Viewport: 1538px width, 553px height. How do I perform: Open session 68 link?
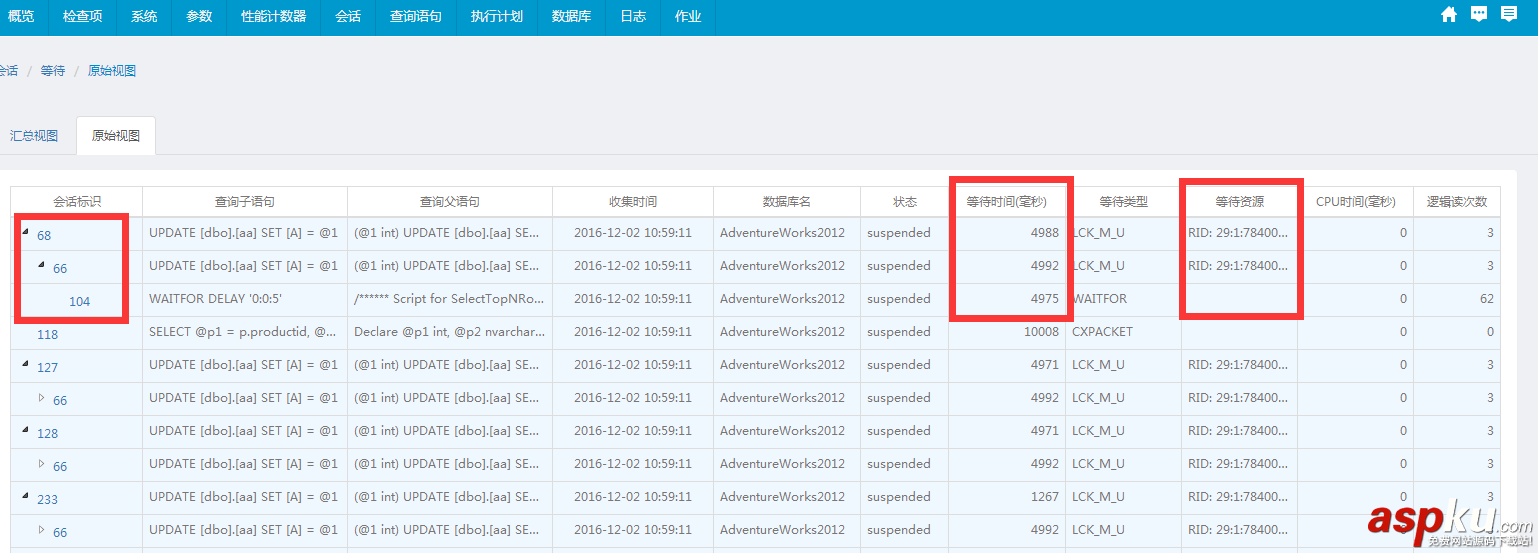(x=44, y=235)
